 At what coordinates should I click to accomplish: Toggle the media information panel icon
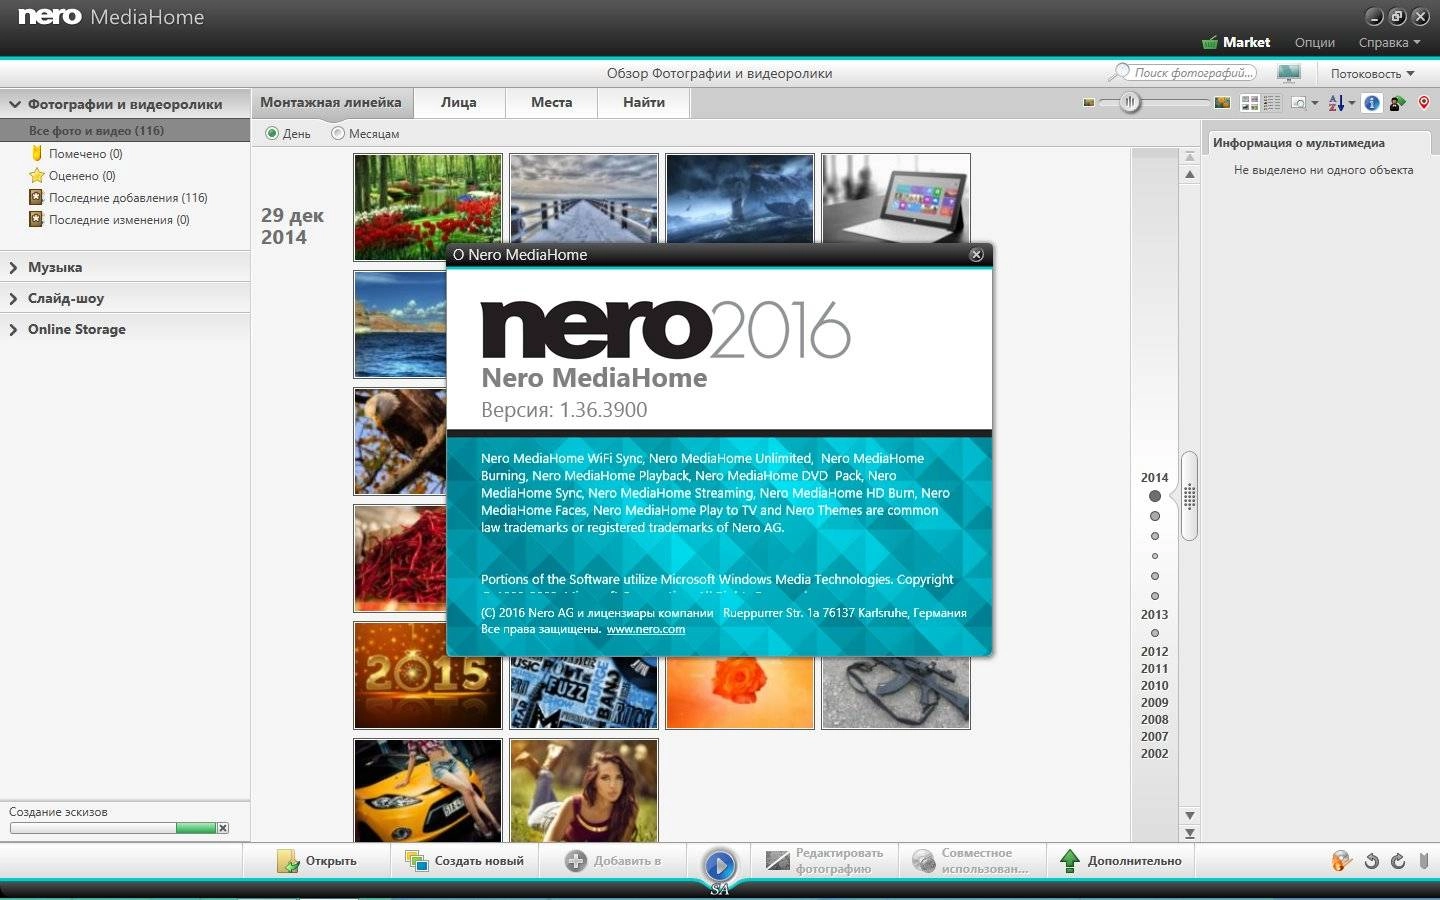point(1372,102)
